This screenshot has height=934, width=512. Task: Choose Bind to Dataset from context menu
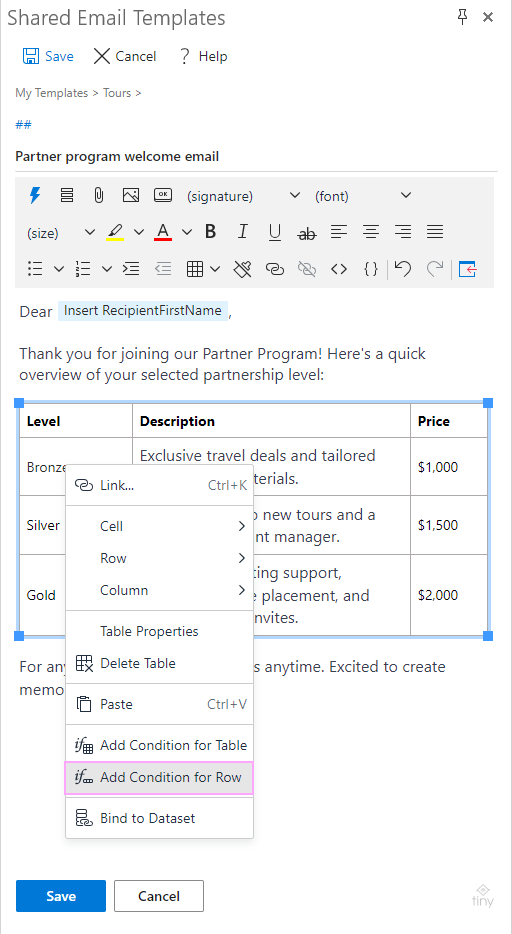point(159,818)
